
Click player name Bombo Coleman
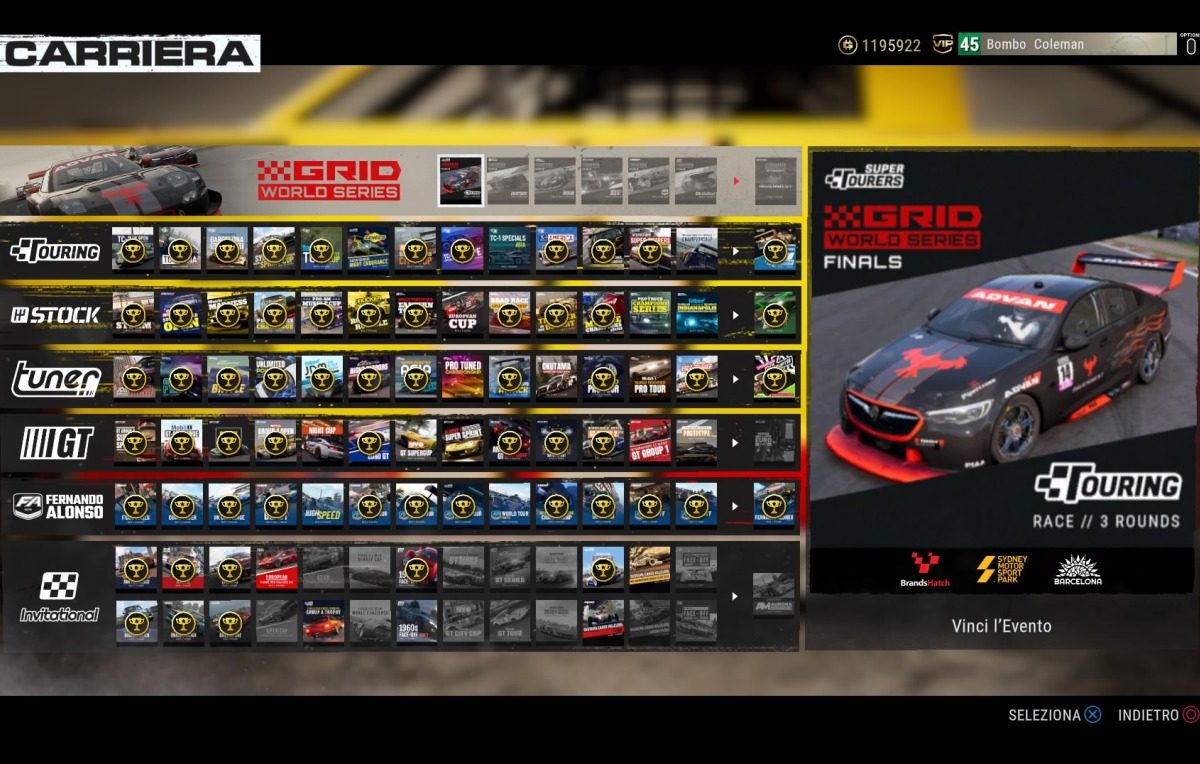1035,45
